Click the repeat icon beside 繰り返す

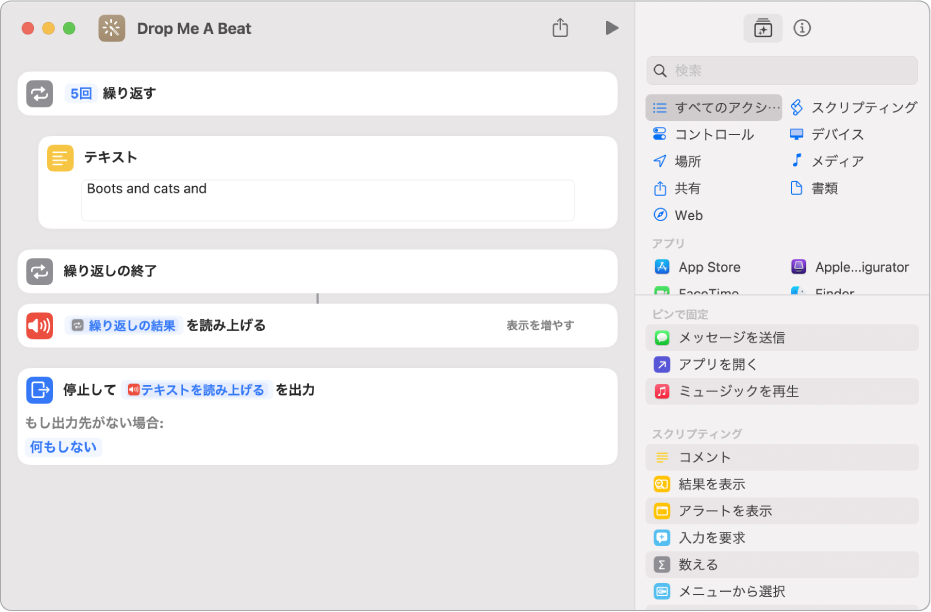(x=40, y=94)
